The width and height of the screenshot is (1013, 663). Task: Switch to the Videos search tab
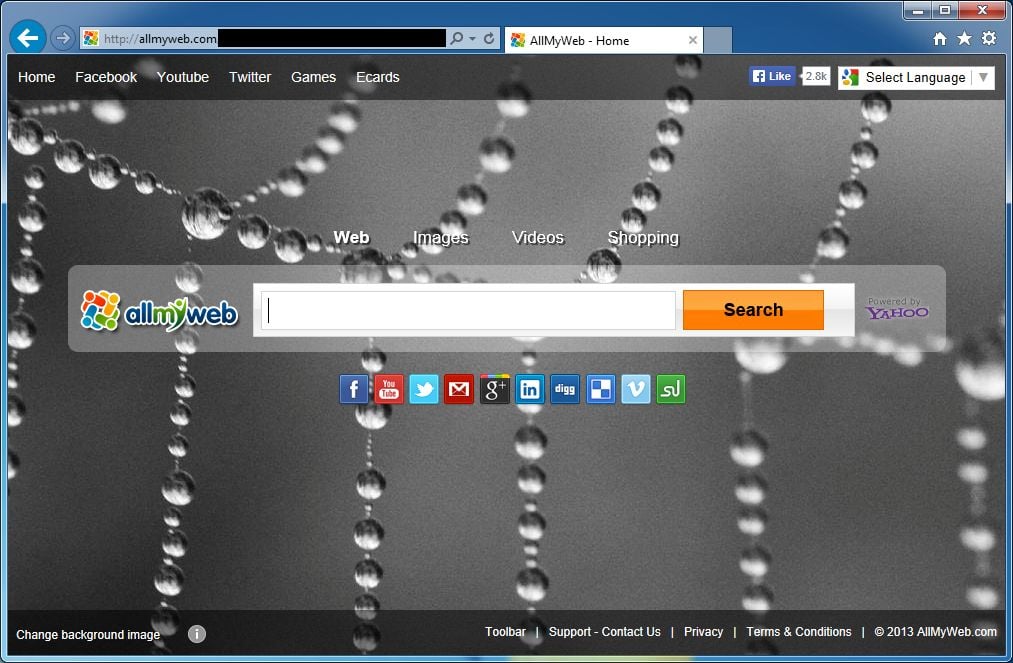point(538,237)
